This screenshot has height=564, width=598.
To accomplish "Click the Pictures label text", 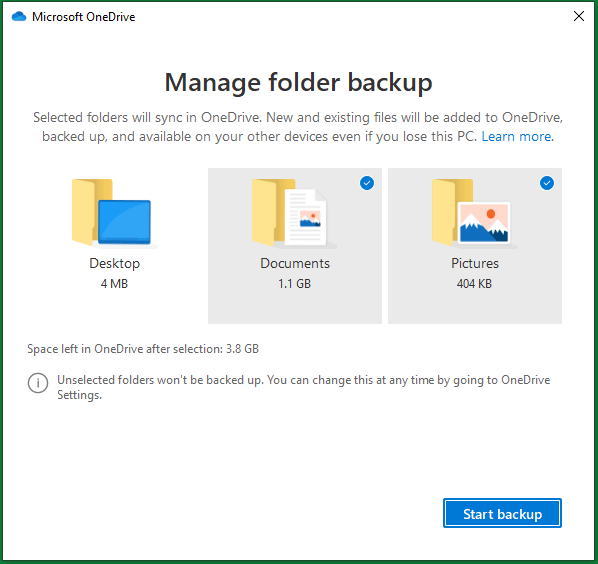I will pyautogui.click(x=475, y=264).
